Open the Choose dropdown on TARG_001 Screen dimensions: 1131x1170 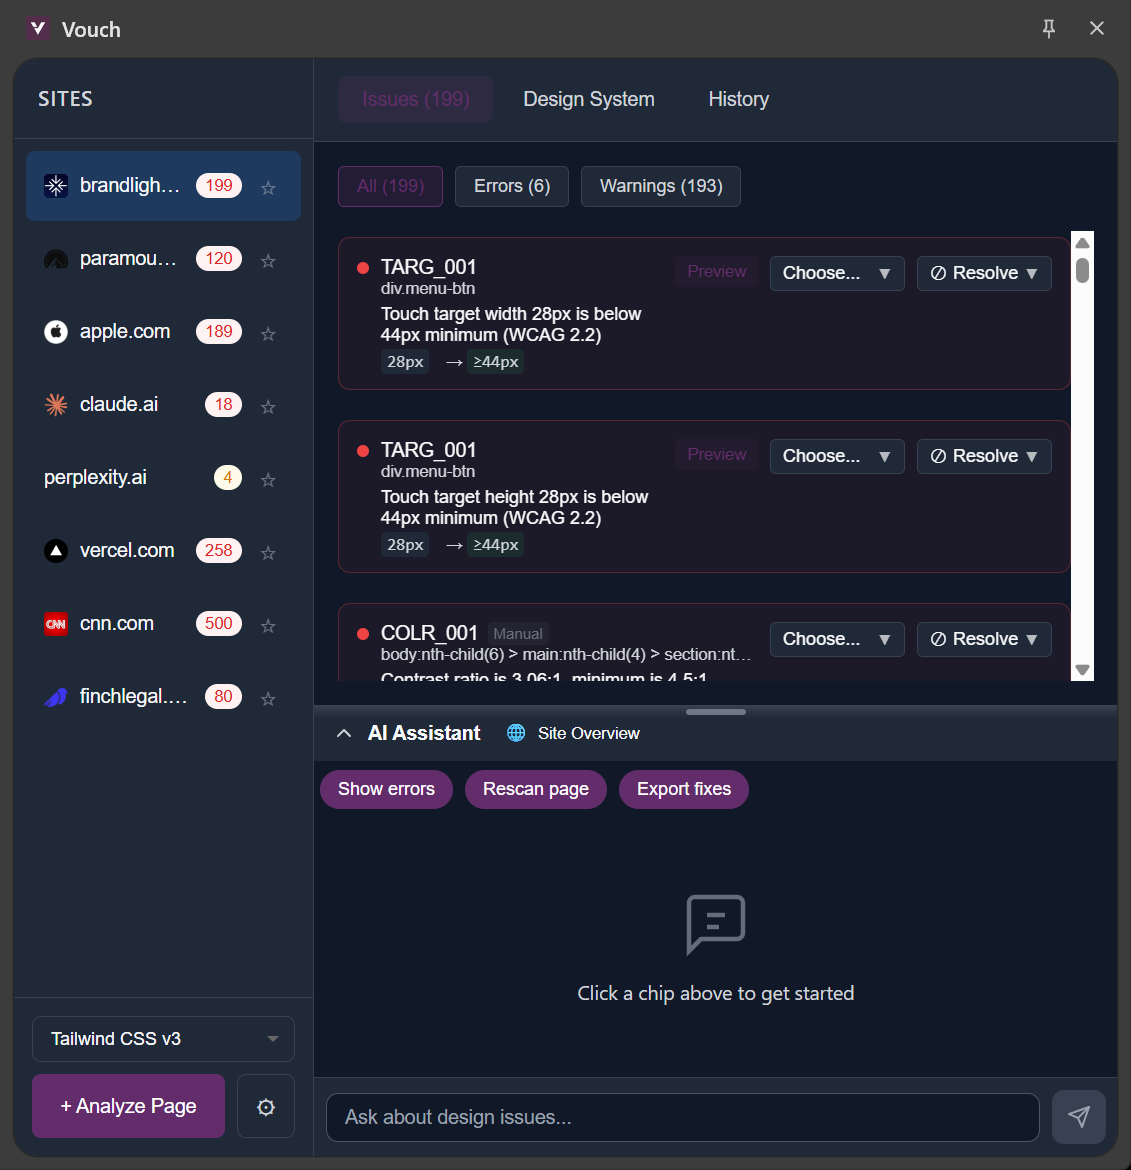(x=837, y=273)
